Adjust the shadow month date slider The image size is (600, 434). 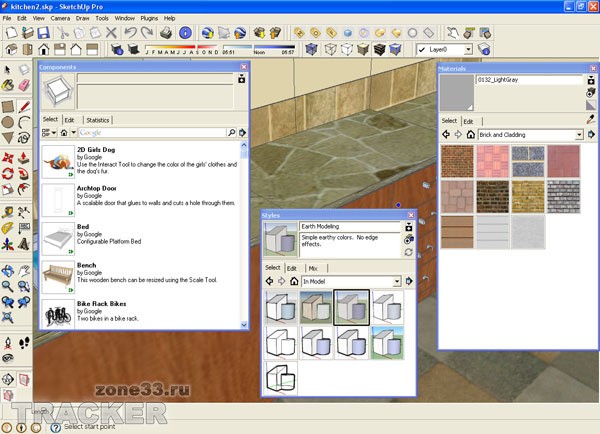(182, 47)
